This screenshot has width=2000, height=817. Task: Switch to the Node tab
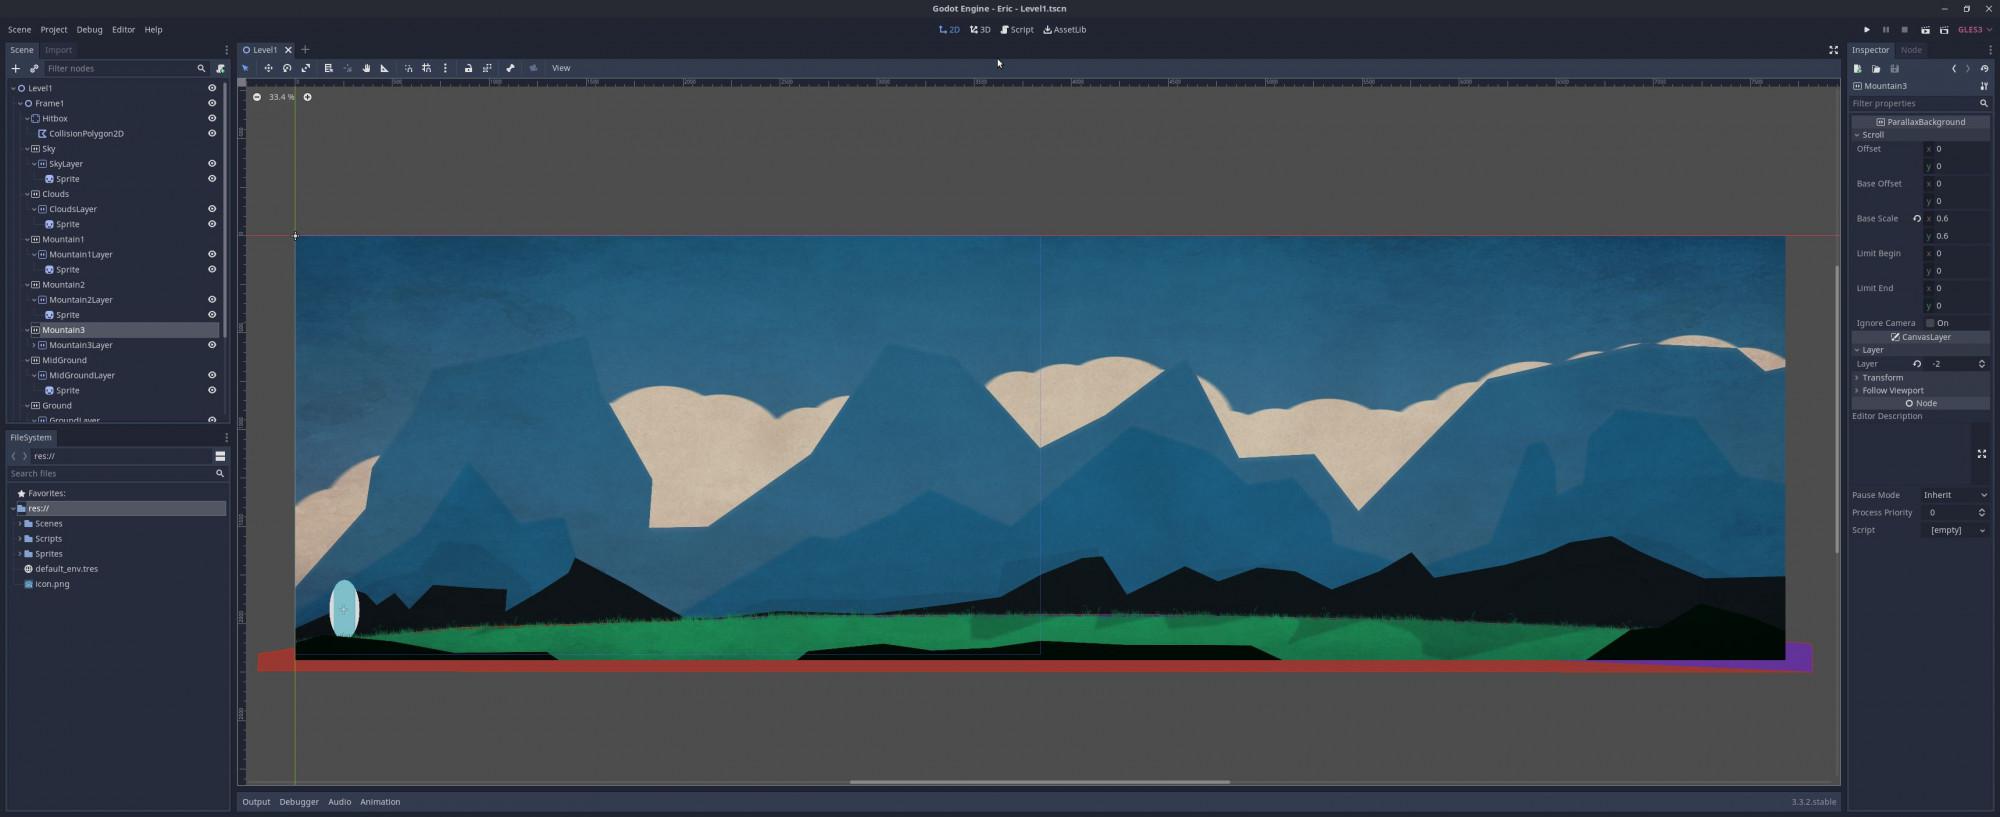coord(1911,50)
